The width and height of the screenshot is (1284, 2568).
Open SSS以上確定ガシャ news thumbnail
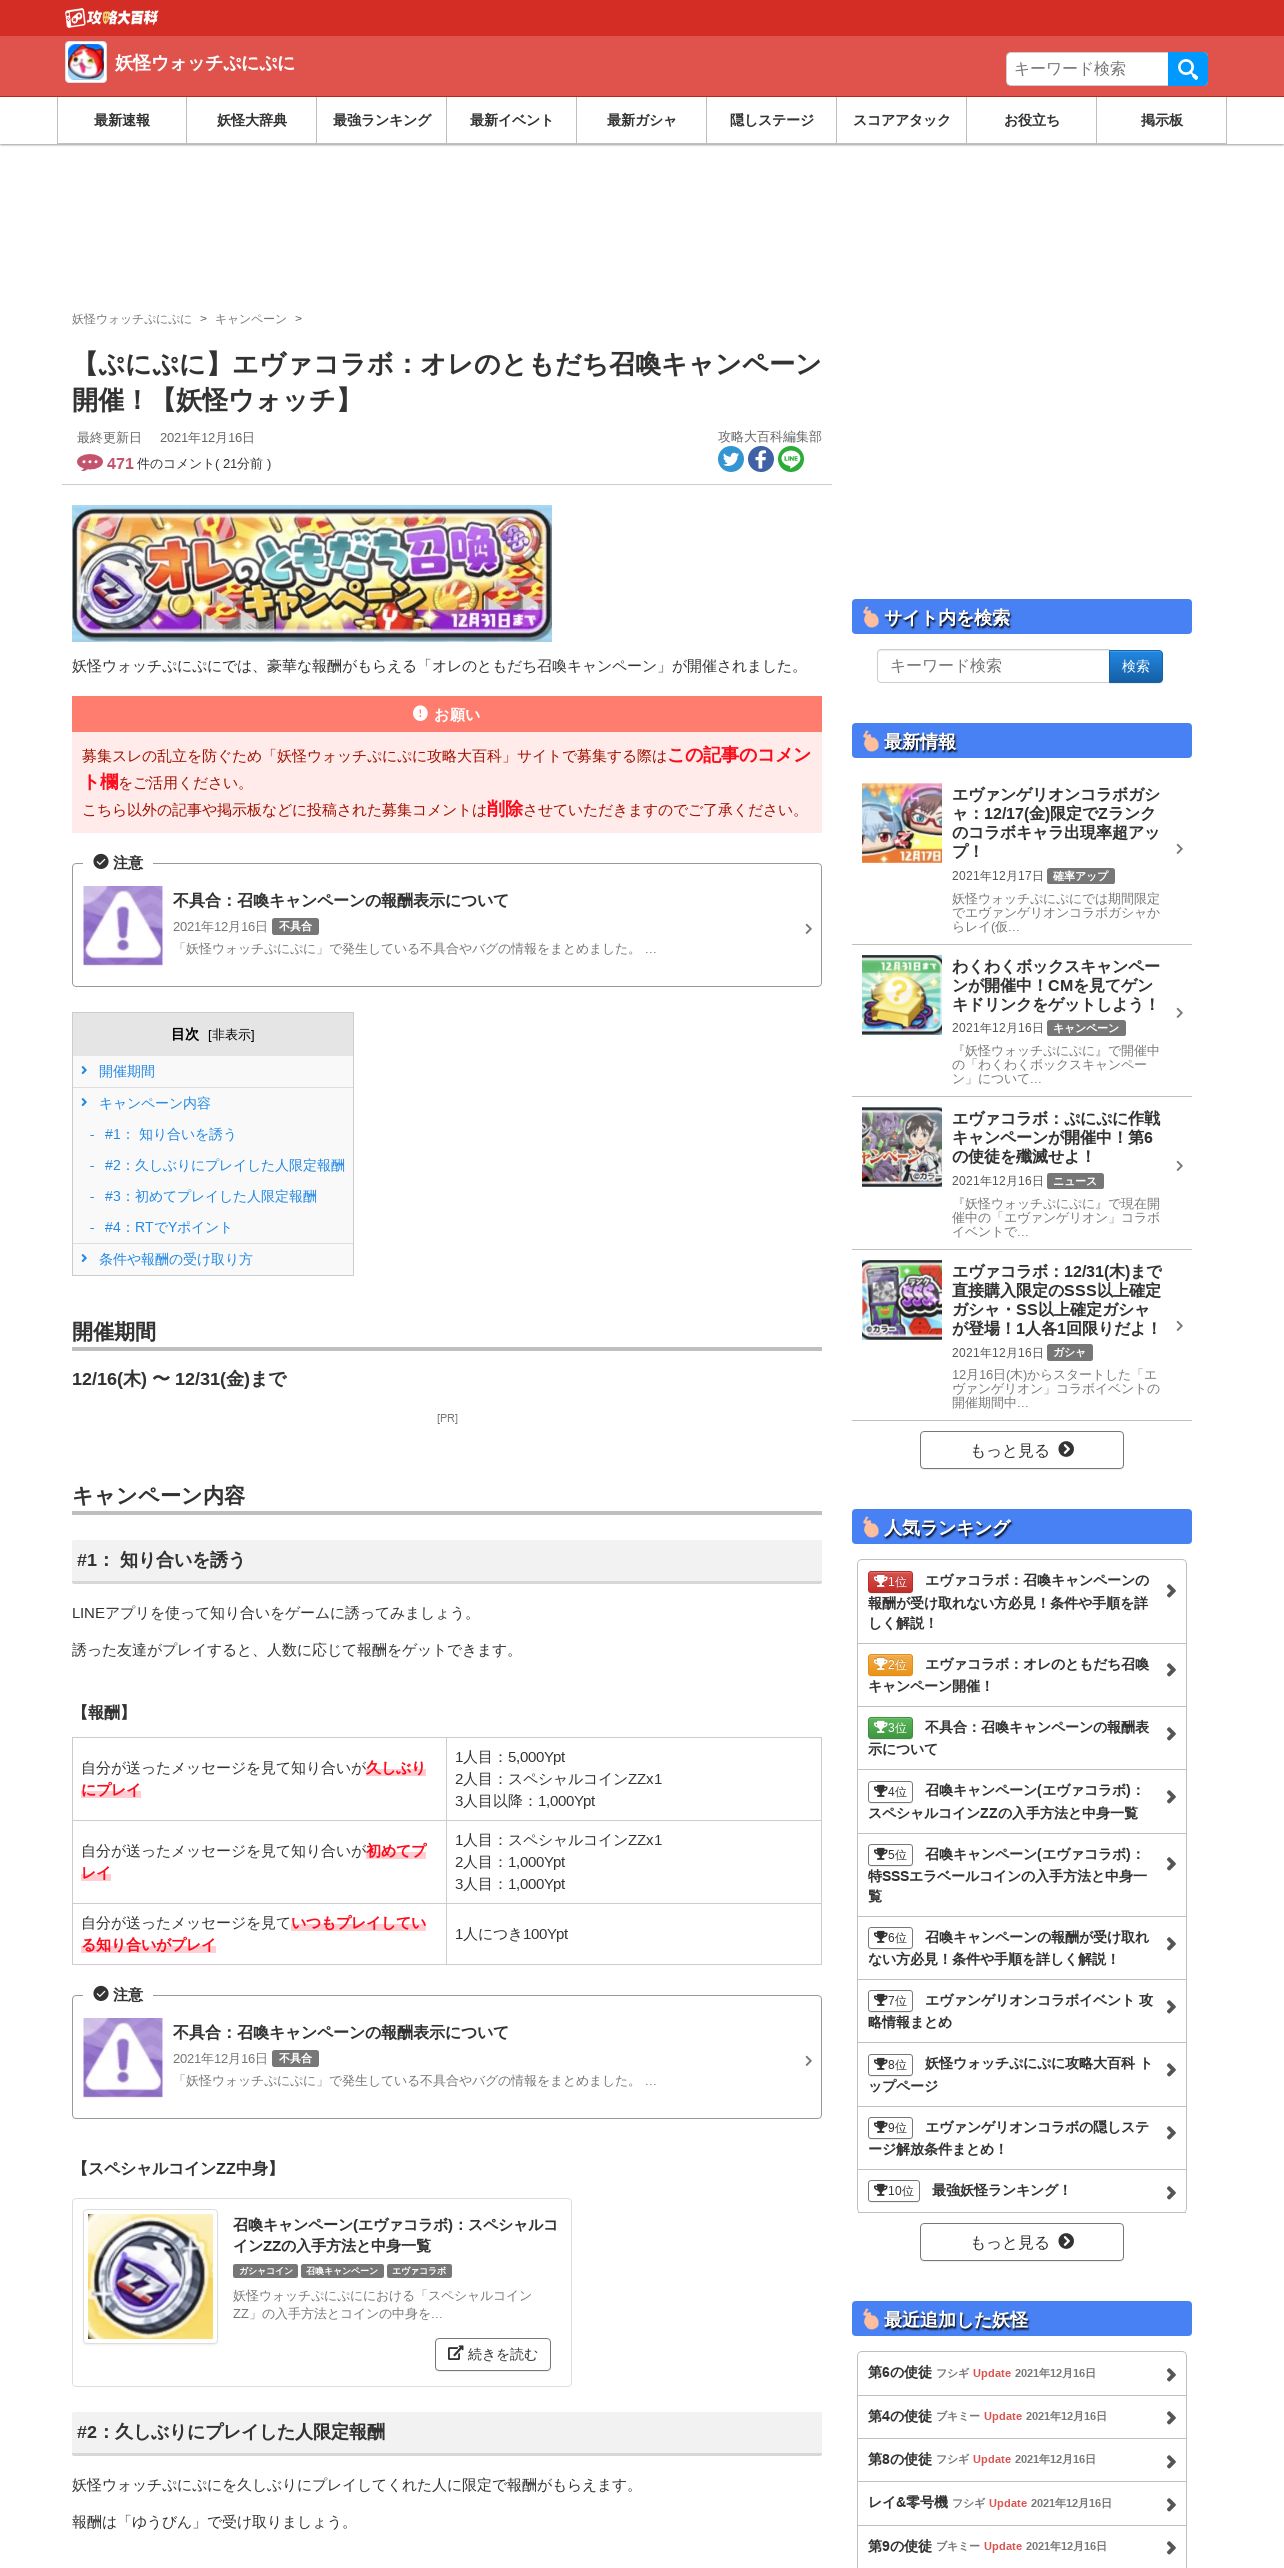902,1300
